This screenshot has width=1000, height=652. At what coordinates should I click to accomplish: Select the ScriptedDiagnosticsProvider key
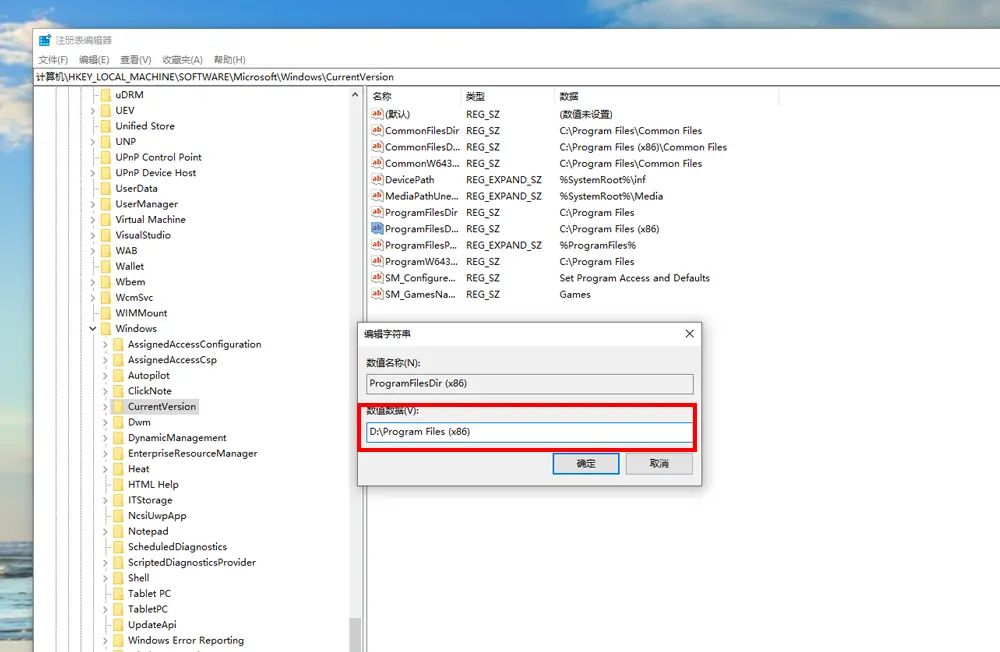191,563
